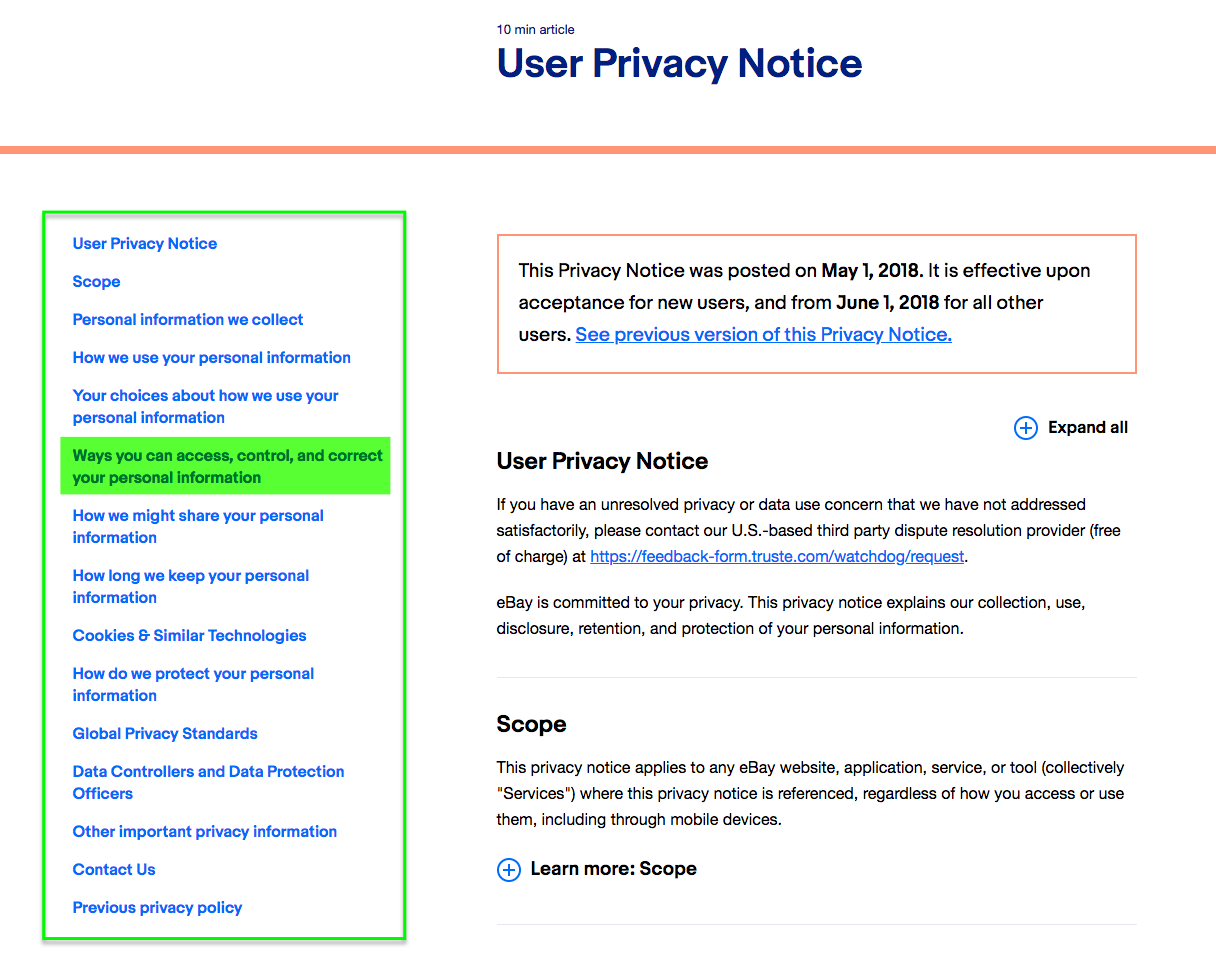This screenshot has height=963, width=1216.
Task: Open the truste.com watchdog request link
Action: click(x=777, y=557)
